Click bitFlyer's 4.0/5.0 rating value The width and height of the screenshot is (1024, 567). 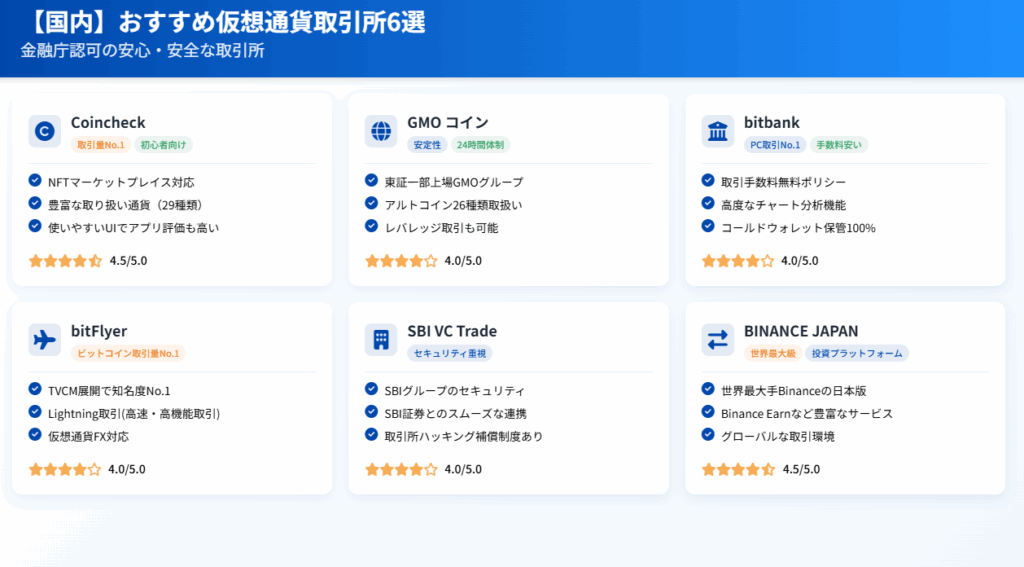(127, 469)
